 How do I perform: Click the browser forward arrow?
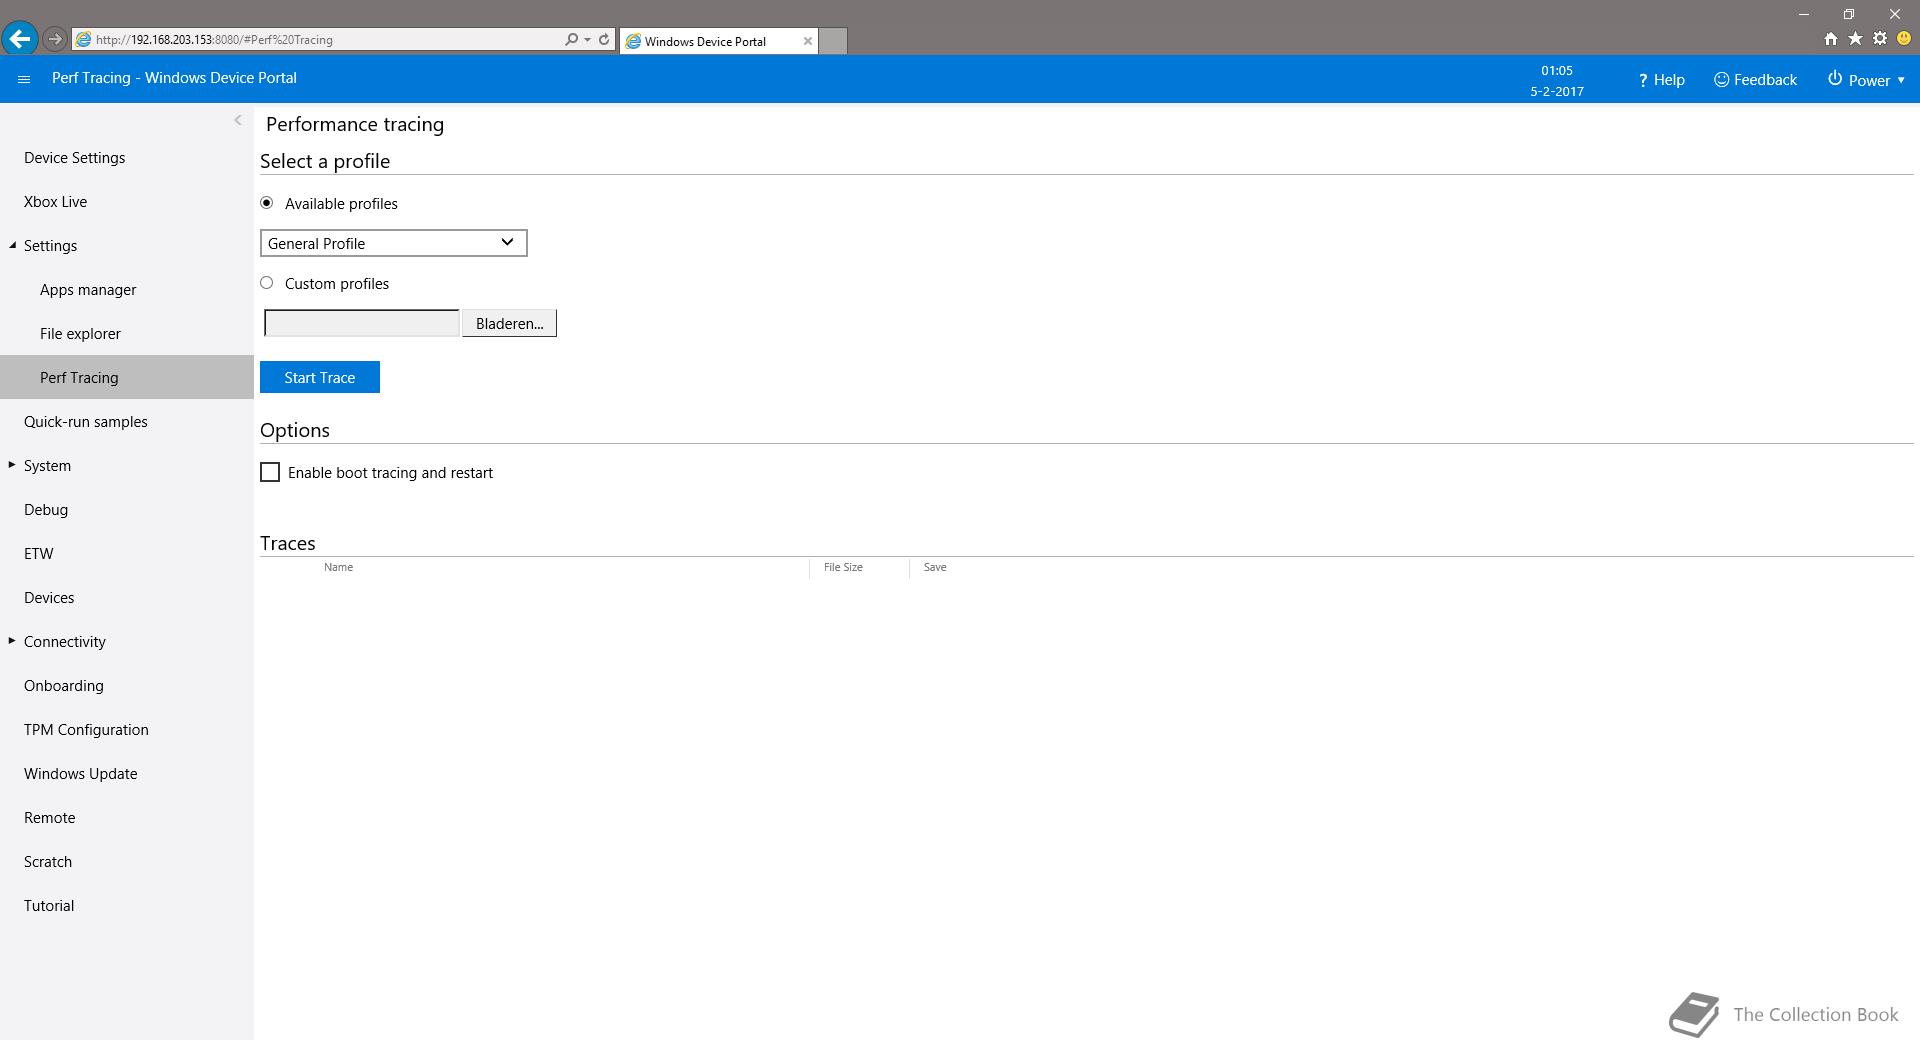pos(55,39)
